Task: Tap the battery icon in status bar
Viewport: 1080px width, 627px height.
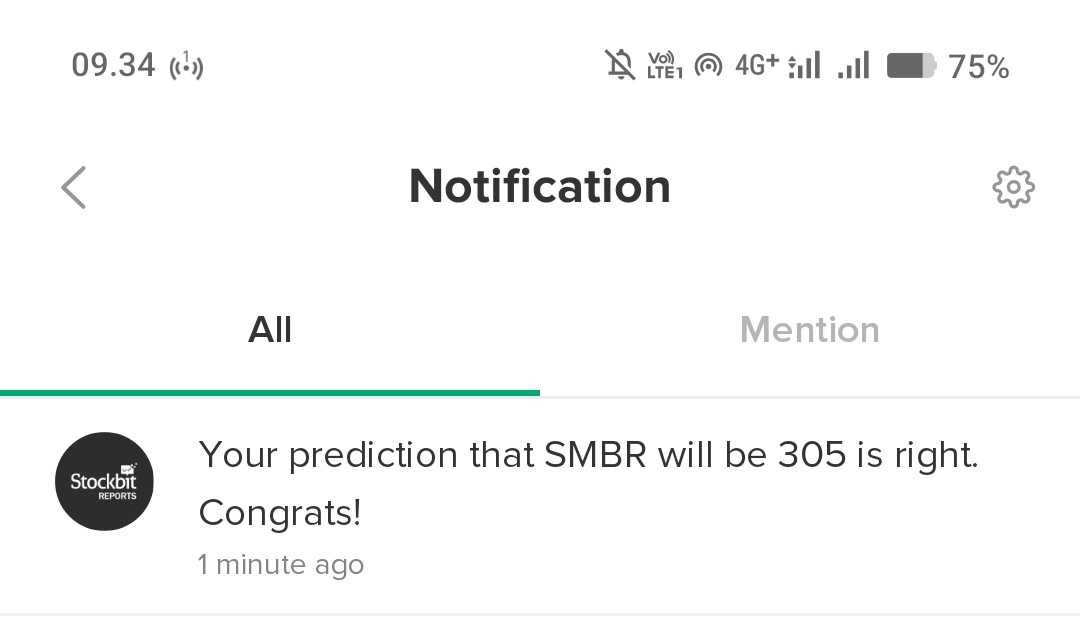Action: (x=910, y=66)
